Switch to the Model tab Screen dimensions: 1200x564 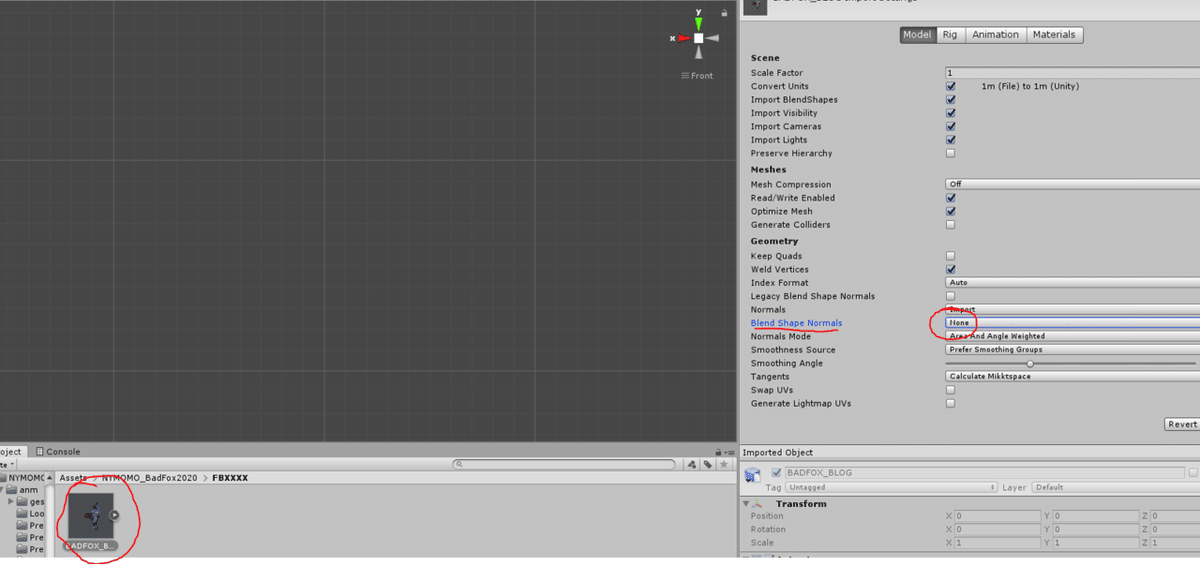tap(917, 34)
